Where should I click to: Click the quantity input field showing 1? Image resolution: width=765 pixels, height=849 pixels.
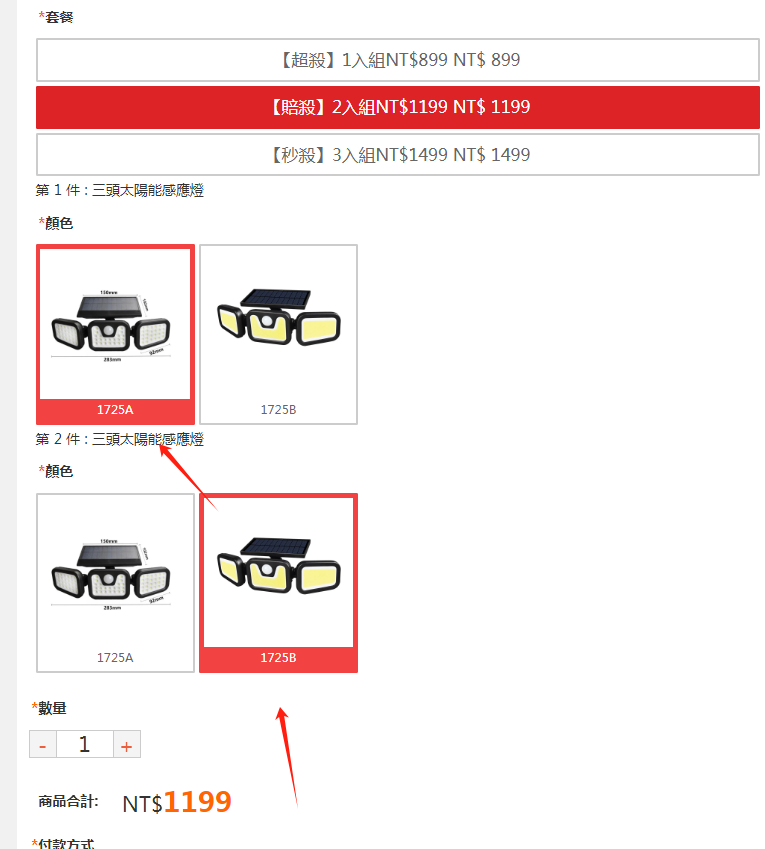point(85,744)
